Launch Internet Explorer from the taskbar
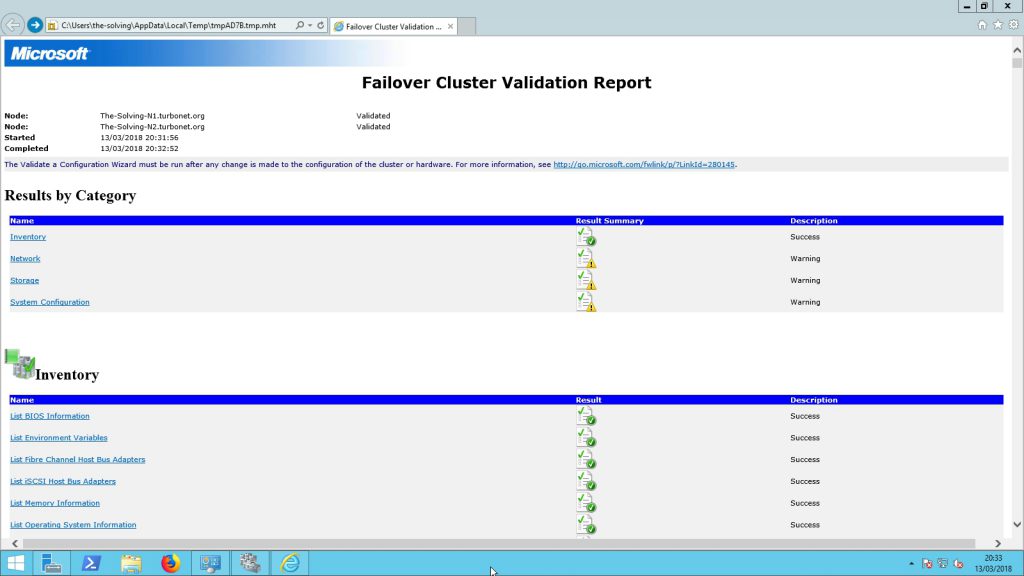The height and width of the screenshot is (576, 1024). pyautogui.click(x=289, y=563)
